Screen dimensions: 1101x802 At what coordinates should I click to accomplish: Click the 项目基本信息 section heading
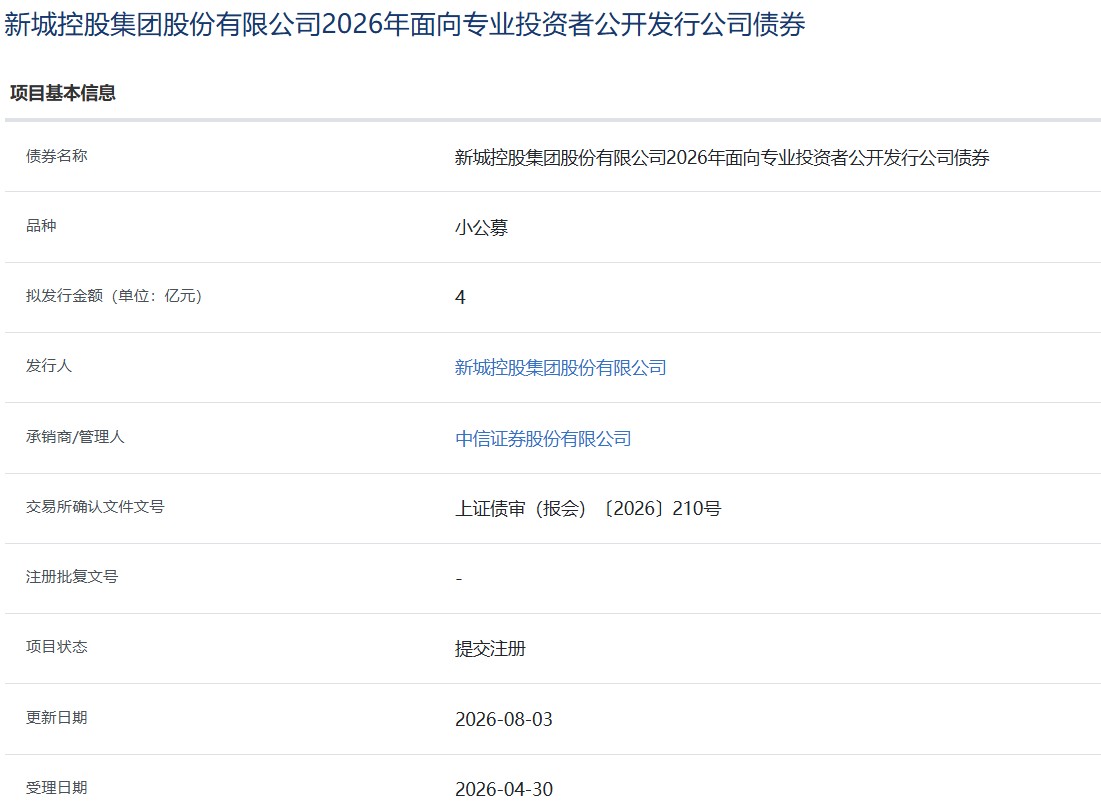click(62, 93)
